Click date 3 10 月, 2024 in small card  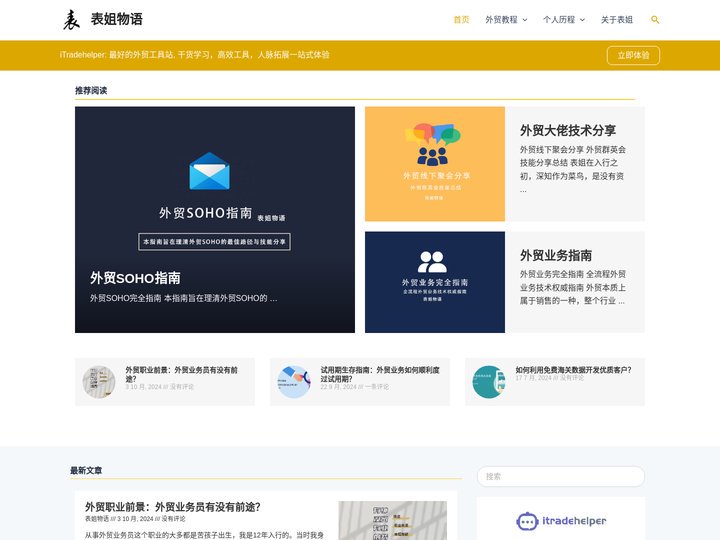[x=144, y=387]
